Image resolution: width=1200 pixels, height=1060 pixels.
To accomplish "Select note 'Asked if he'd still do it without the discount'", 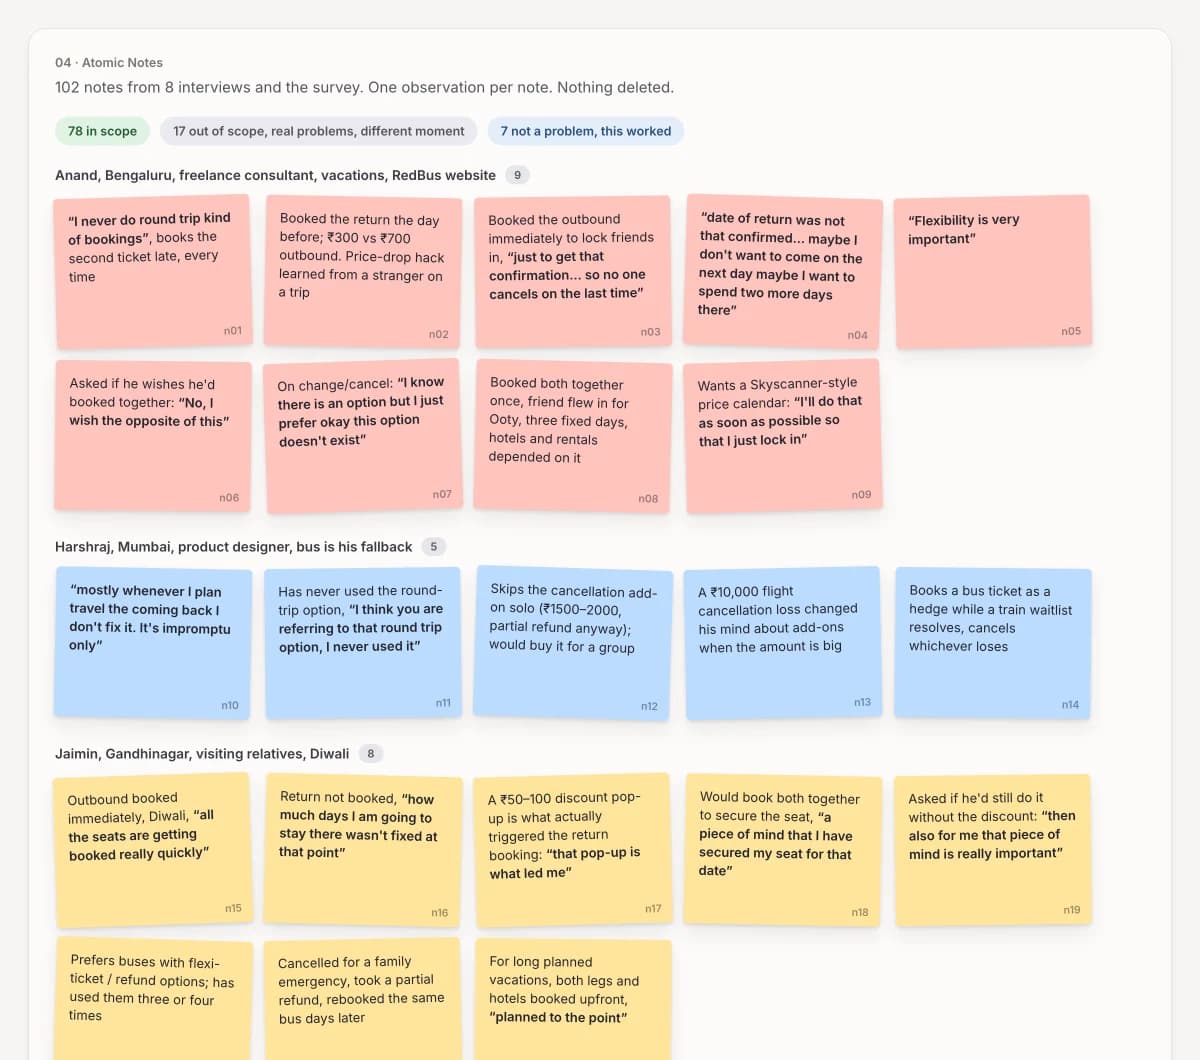I will point(993,850).
